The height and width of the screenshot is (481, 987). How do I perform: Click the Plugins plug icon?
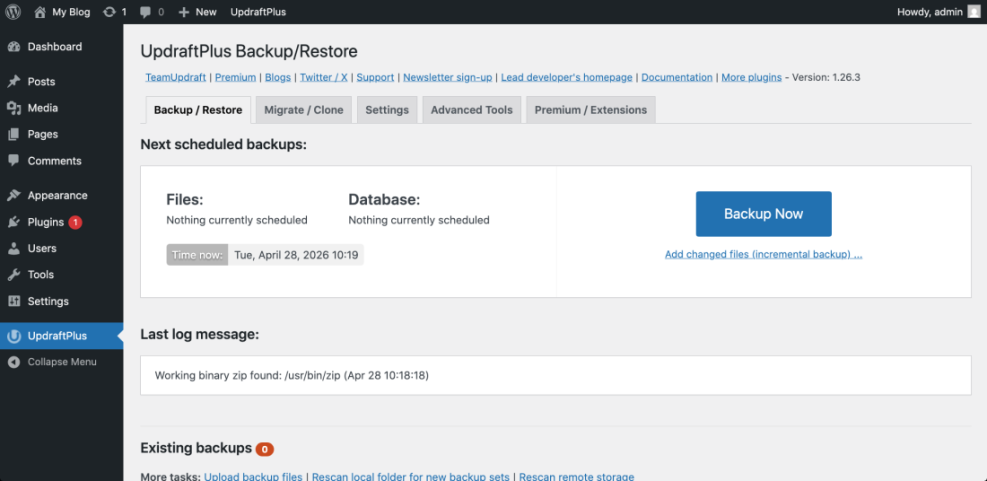(14, 222)
